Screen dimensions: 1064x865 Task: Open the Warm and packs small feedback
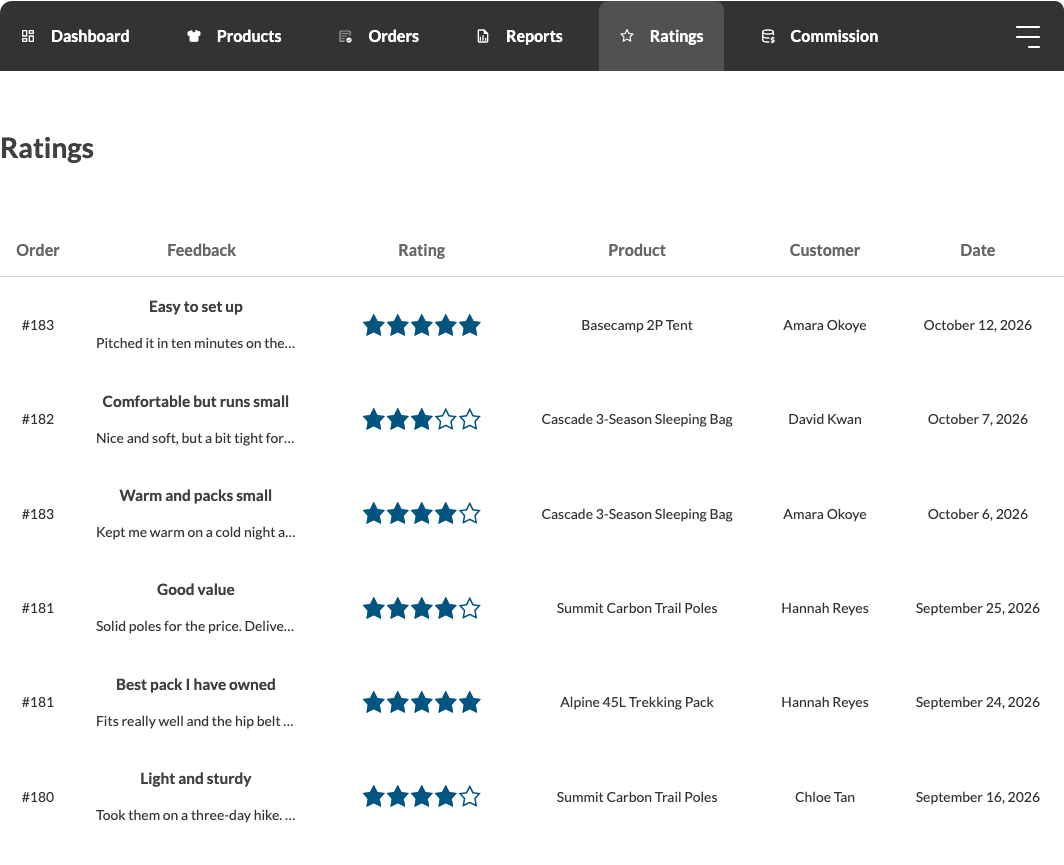pyautogui.click(x=195, y=496)
